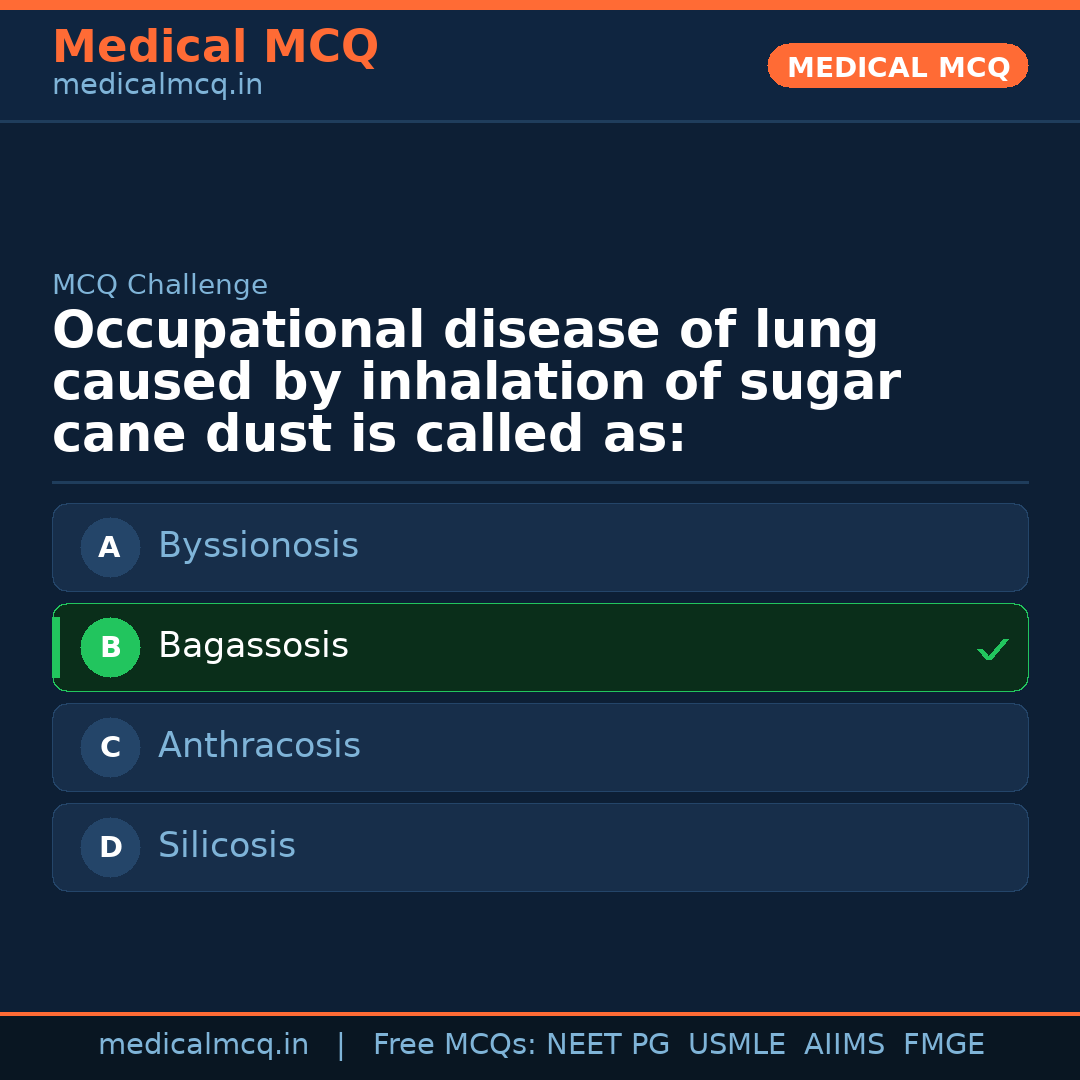Open medicalmcq.in link below header title

tap(157, 85)
